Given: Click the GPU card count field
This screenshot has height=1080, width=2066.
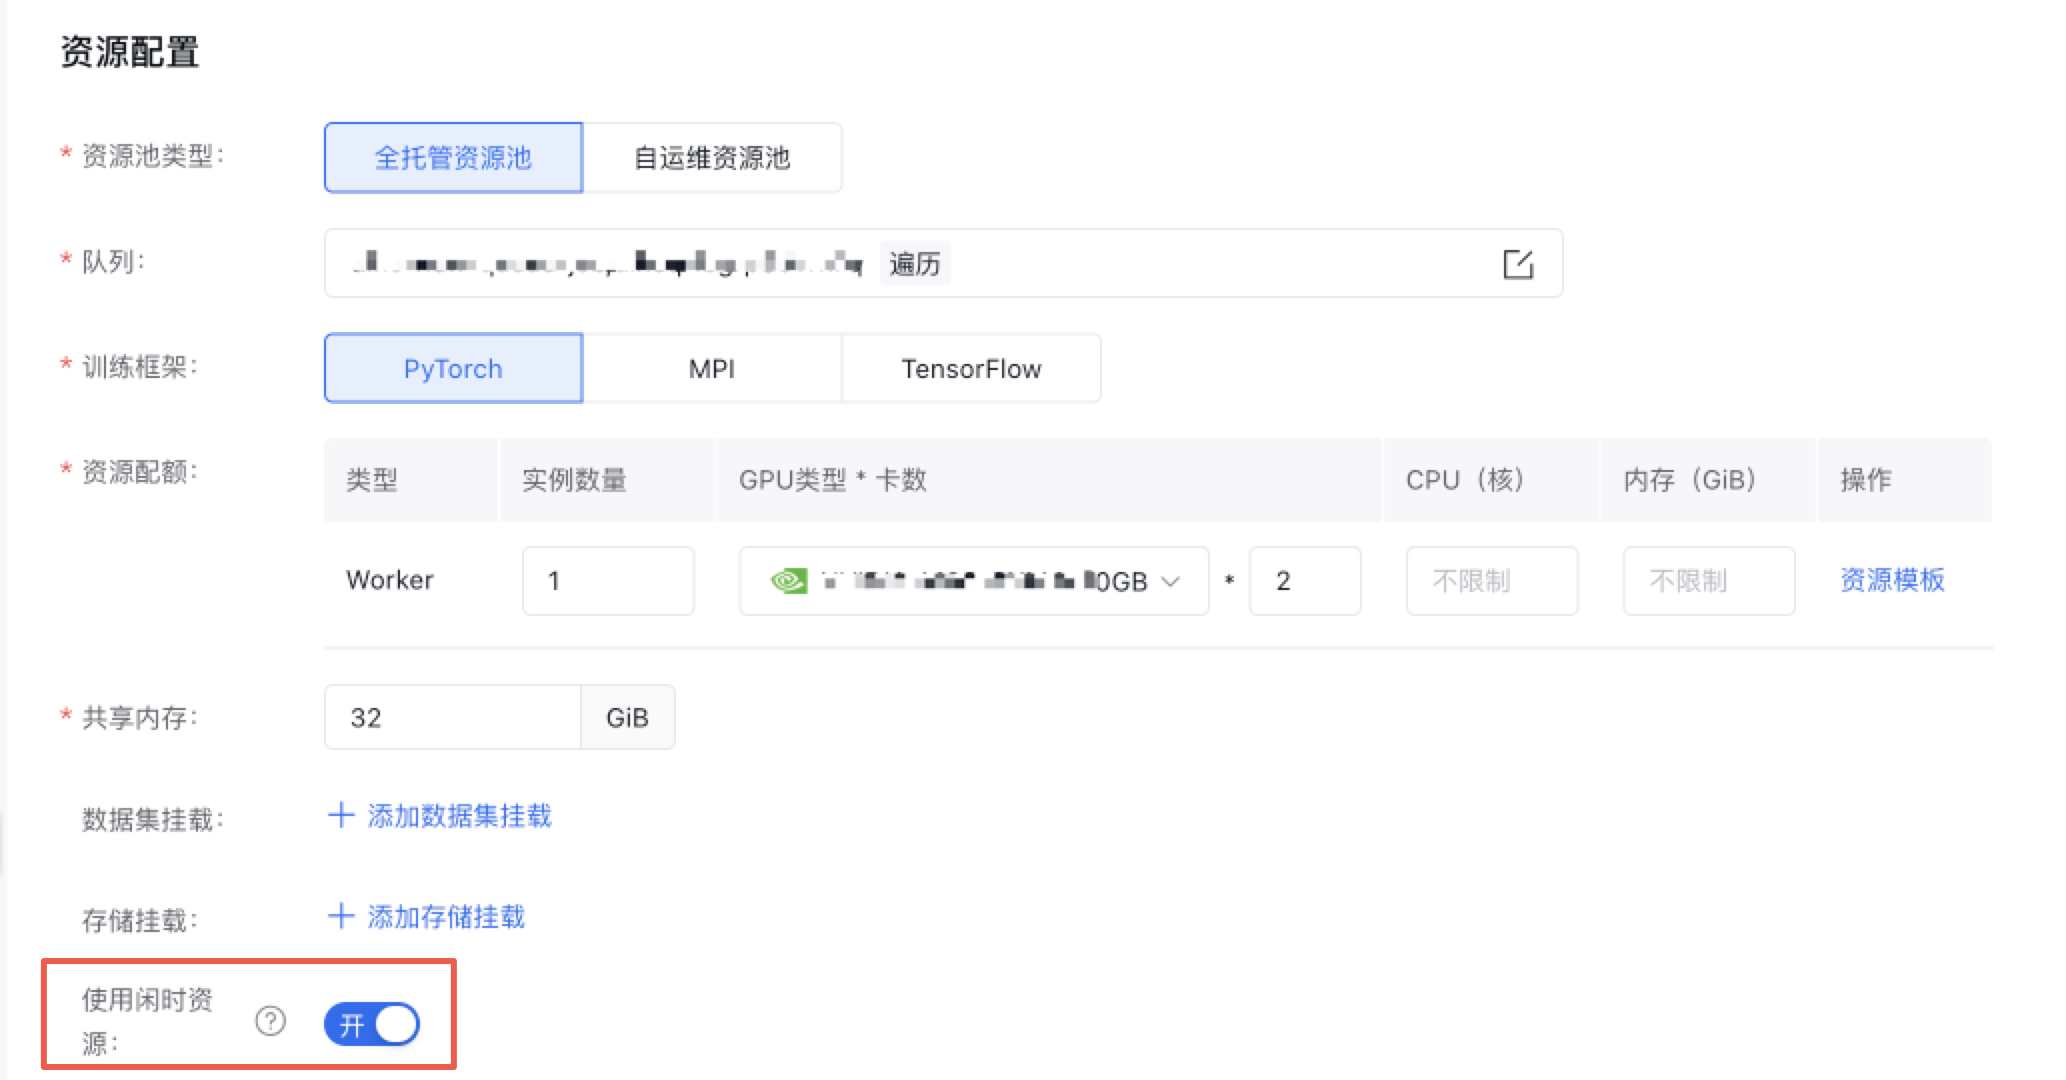Looking at the screenshot, I should pyautogui.click(x=1304, y=581).
